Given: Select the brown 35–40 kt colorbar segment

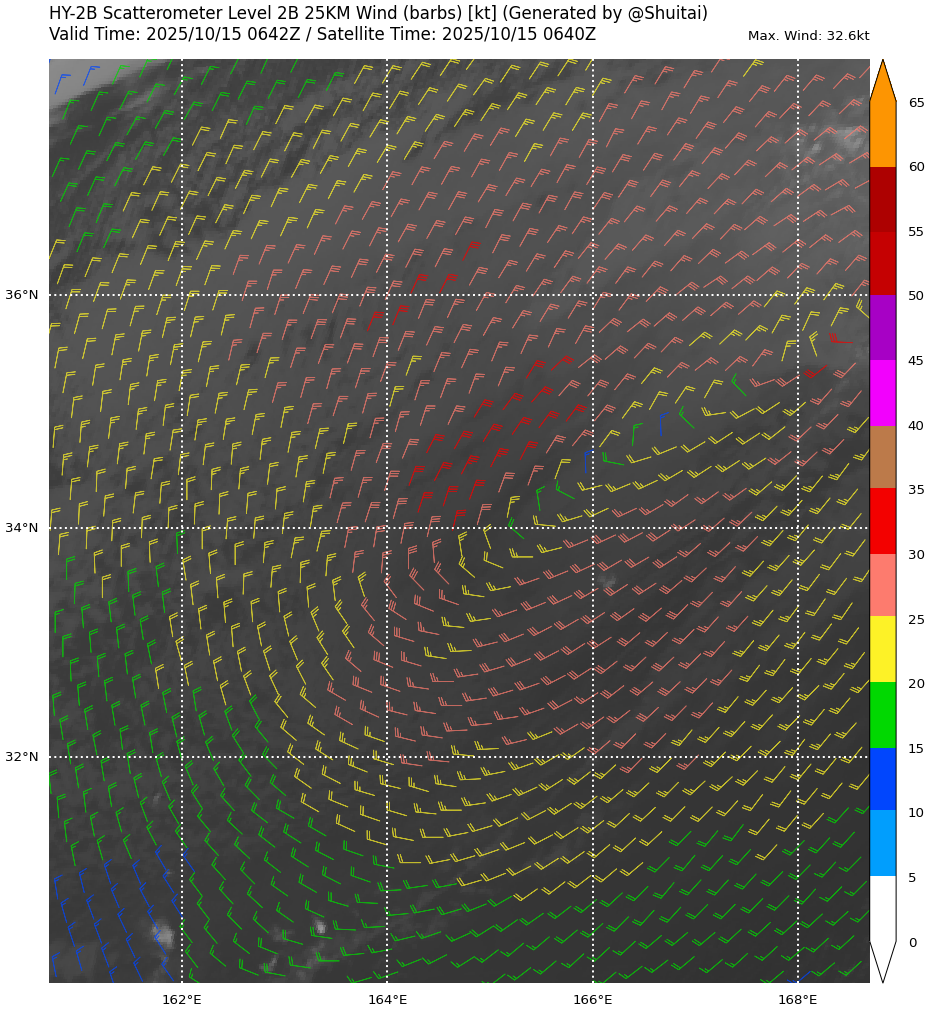Looking at the screenshot, I should tap(882, 457).
